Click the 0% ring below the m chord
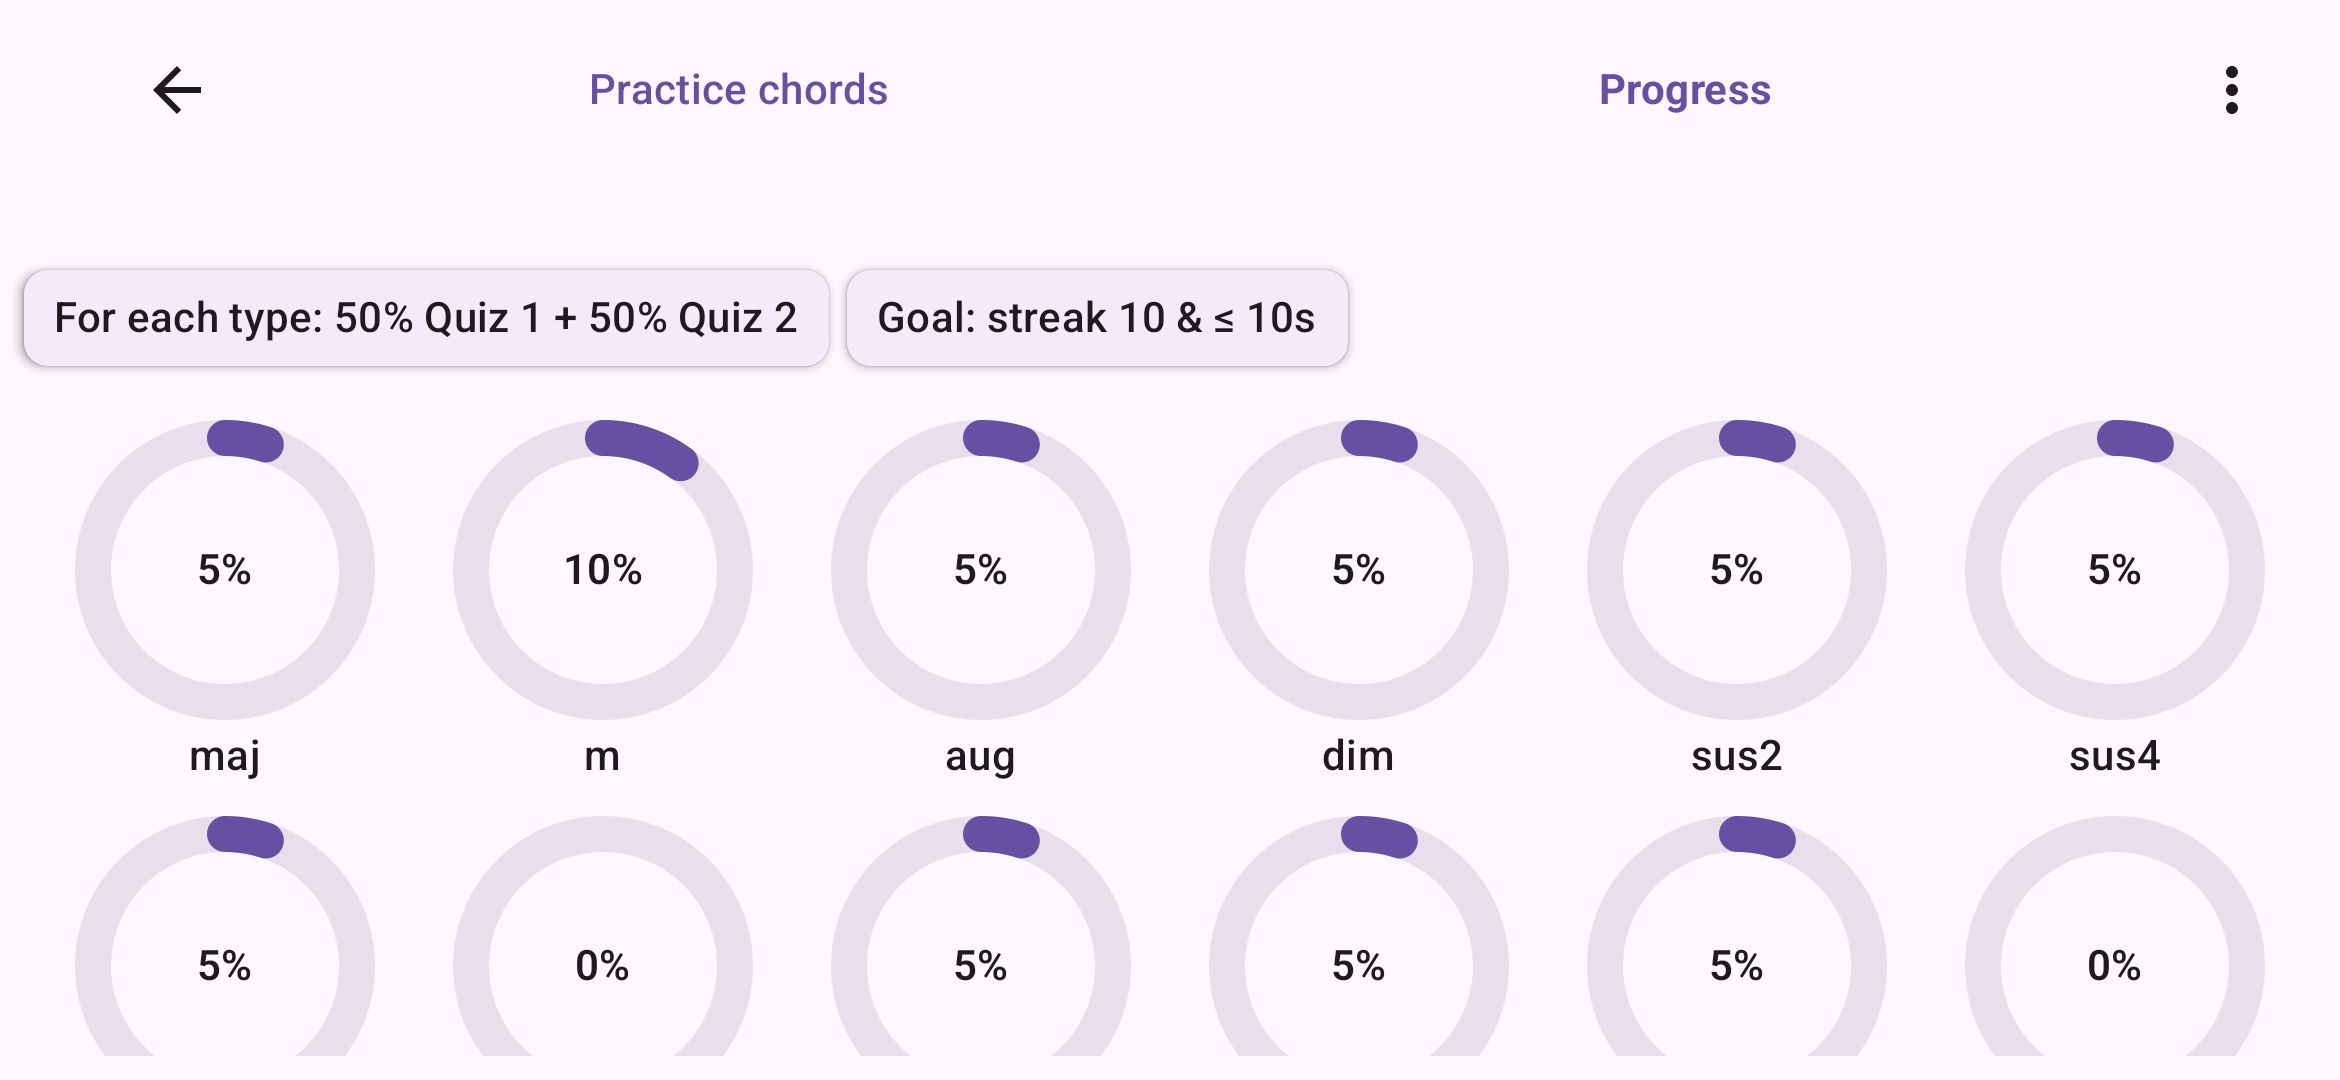The width and height of the screenshot is (2340, 1080). 604,965
